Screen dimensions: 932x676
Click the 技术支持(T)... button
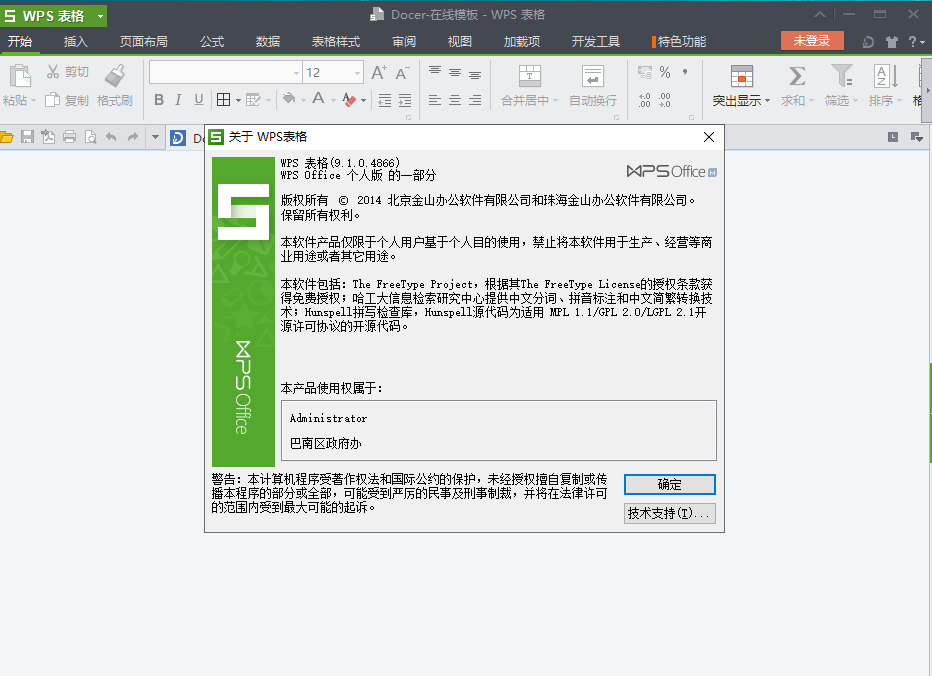669,513
